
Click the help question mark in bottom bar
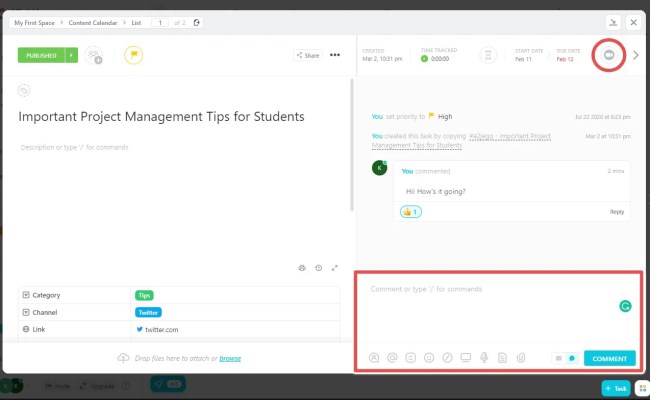tap(126, 386)
